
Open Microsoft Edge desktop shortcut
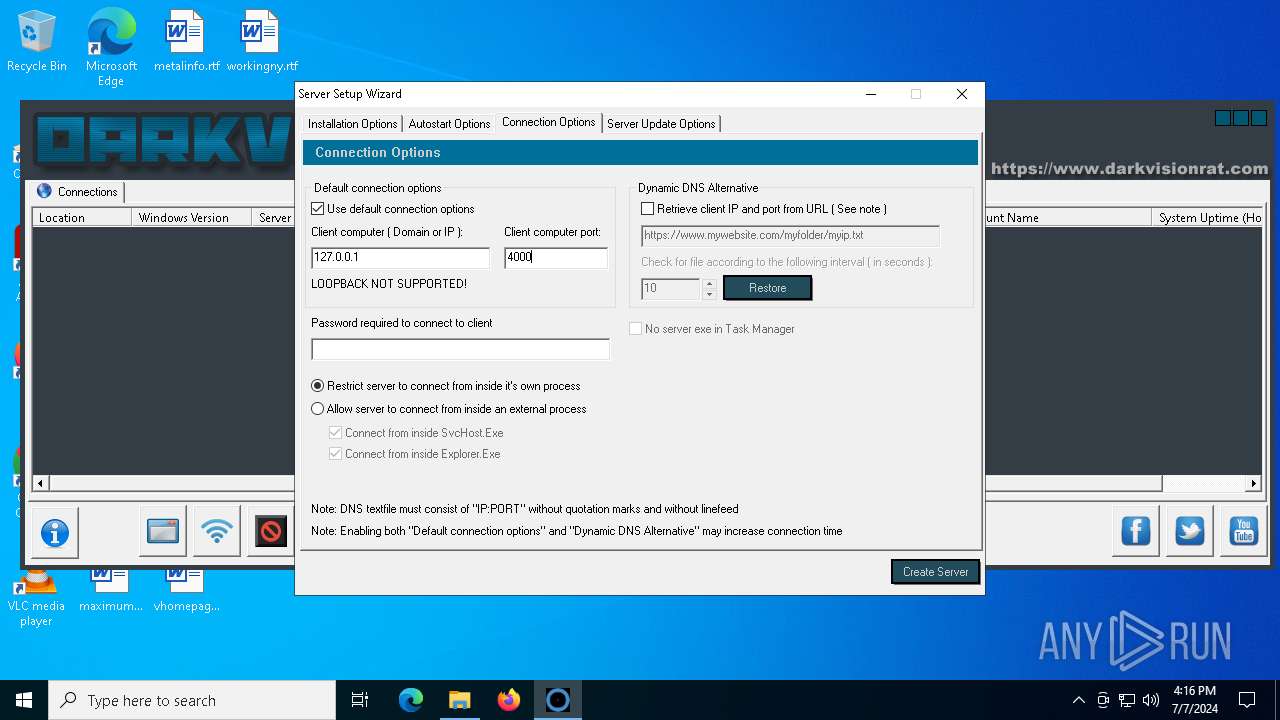(x=111, y=47)
